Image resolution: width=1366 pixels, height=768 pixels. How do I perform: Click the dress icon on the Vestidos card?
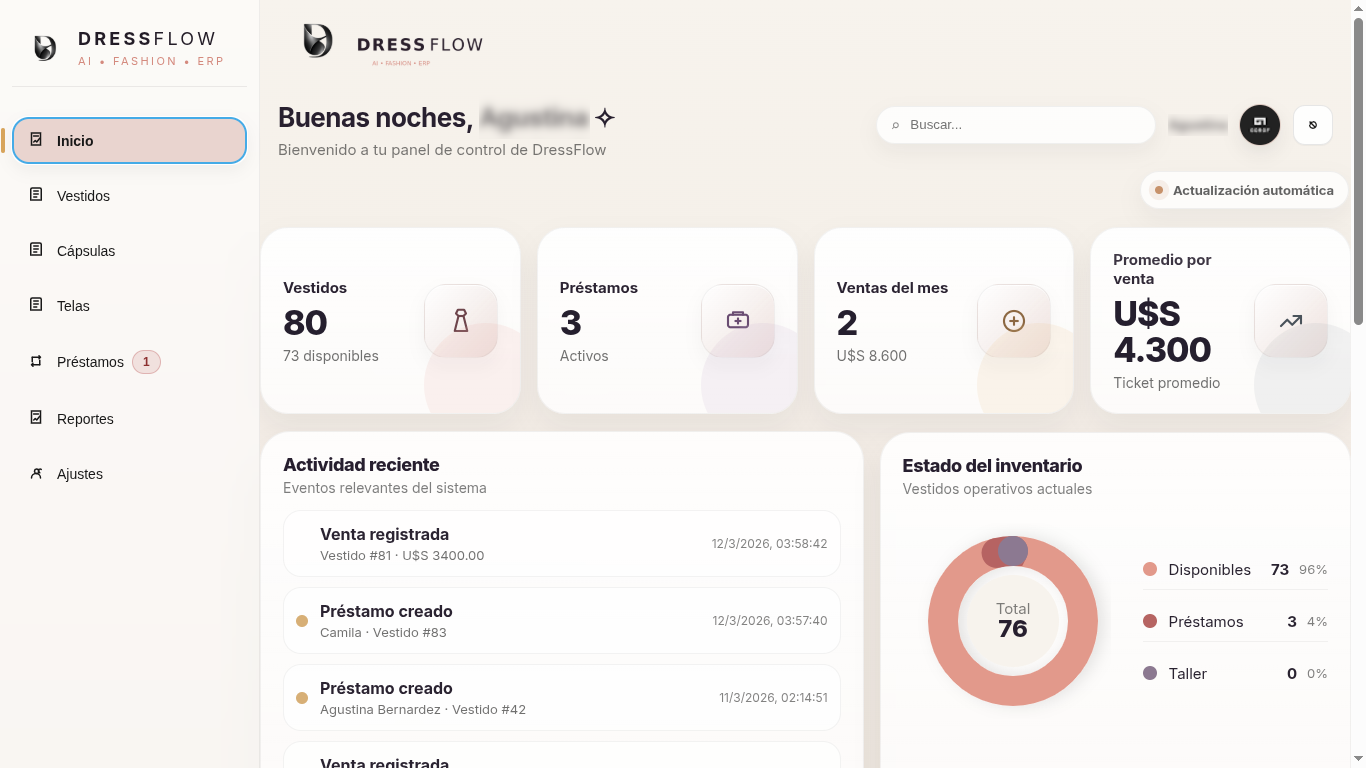(460, 320)
